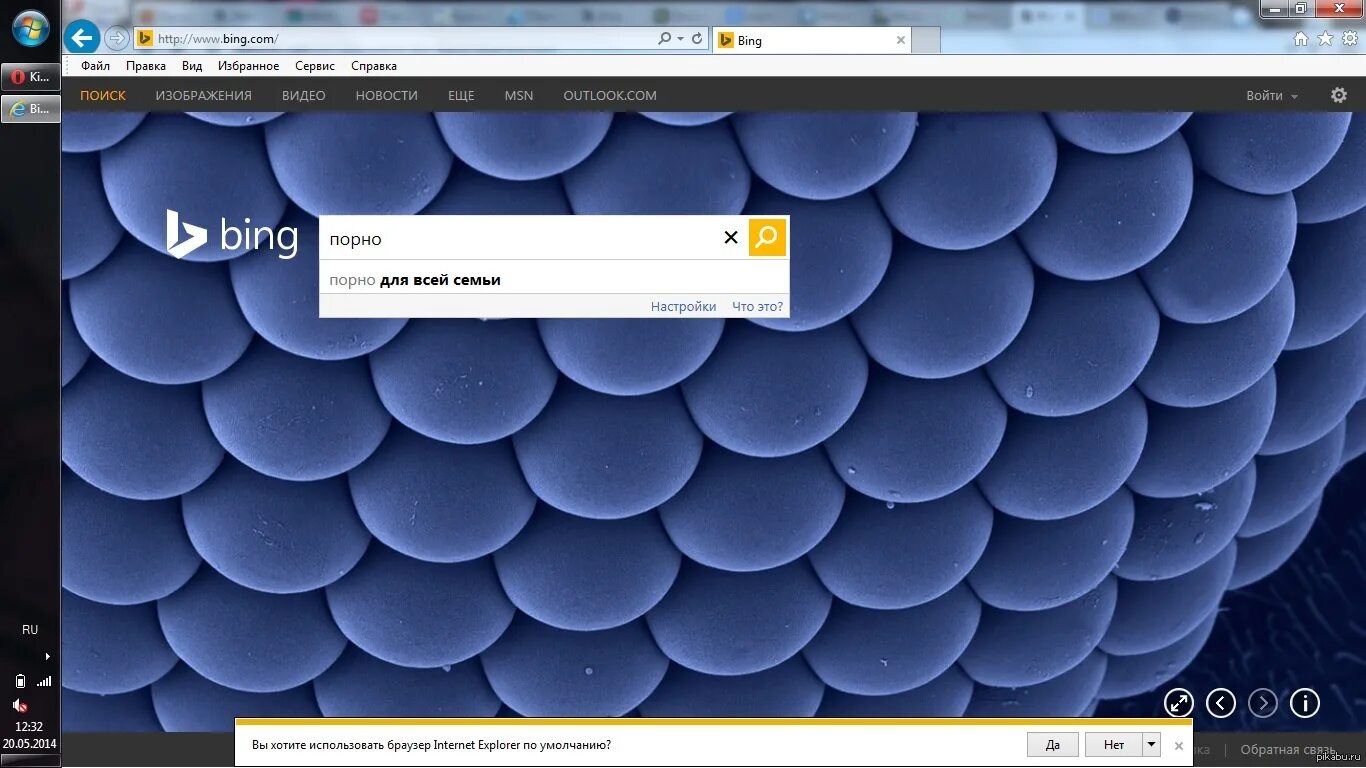This screenshot has width=1366, height=768.
Task: Show hidden tray icons arrow
Action: pyautogui.click(x=47, y=656)
